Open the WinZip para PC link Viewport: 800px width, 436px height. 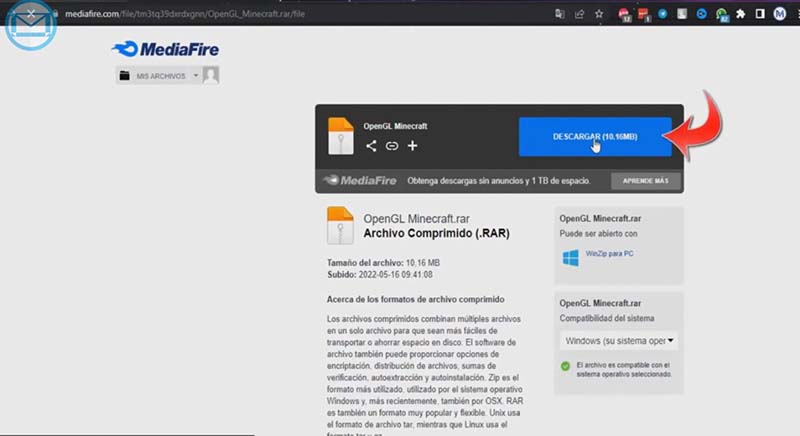pyautogui.click(x=609, y=253)
